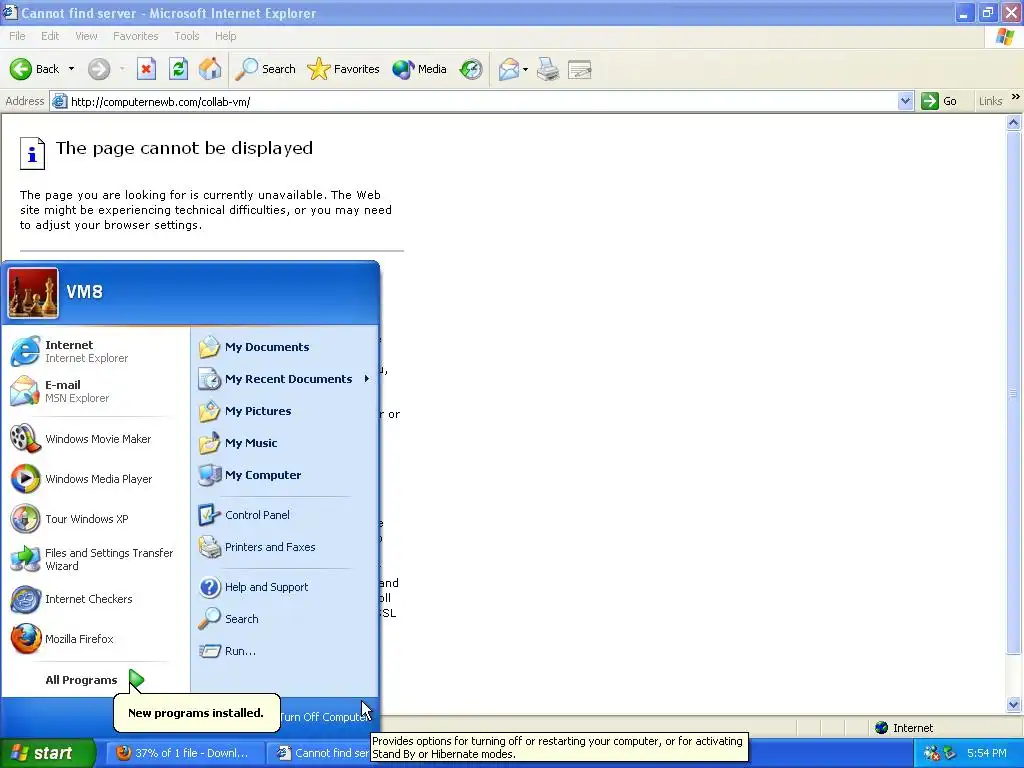Click the Refresh page icon
The width and height of the screenshot is (1024, 768).
pyautogui.click(x=178, y=69)
